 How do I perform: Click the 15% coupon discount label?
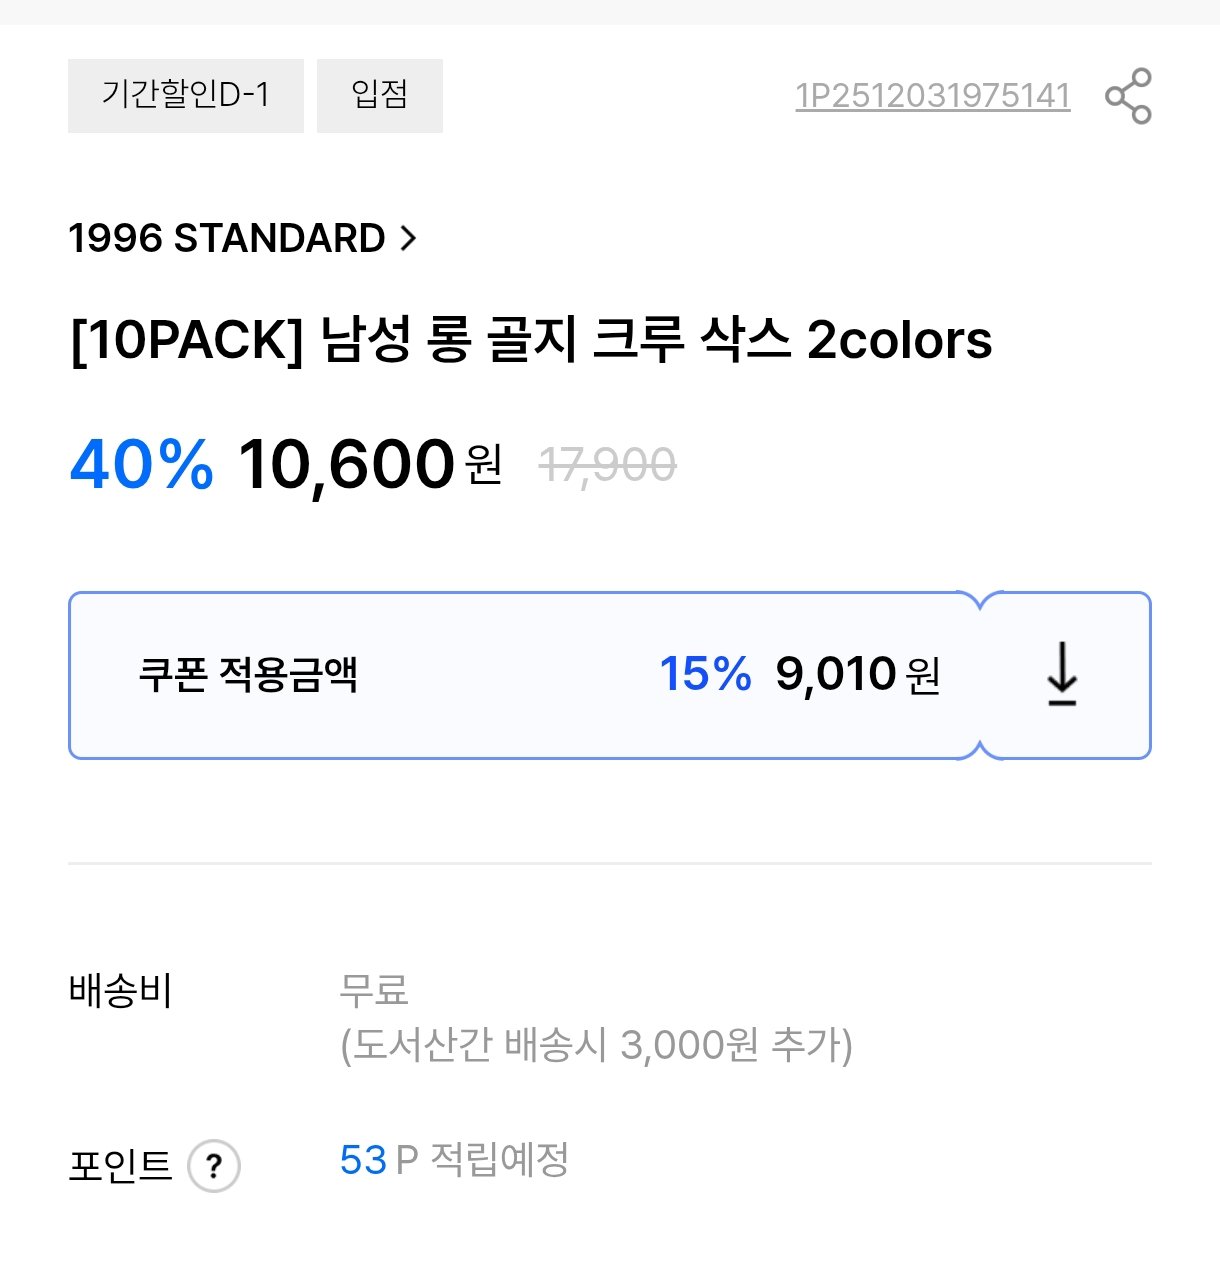click(705, 674)
